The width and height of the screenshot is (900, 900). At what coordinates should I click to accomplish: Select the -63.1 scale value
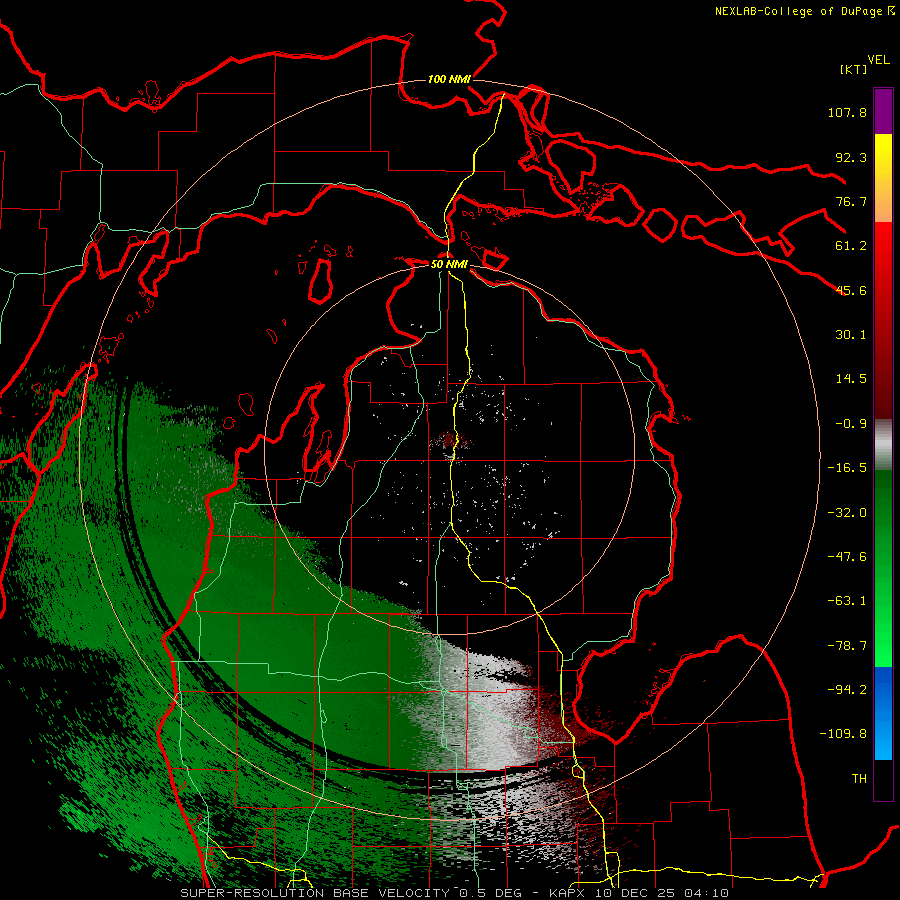[x=847, y=601]
